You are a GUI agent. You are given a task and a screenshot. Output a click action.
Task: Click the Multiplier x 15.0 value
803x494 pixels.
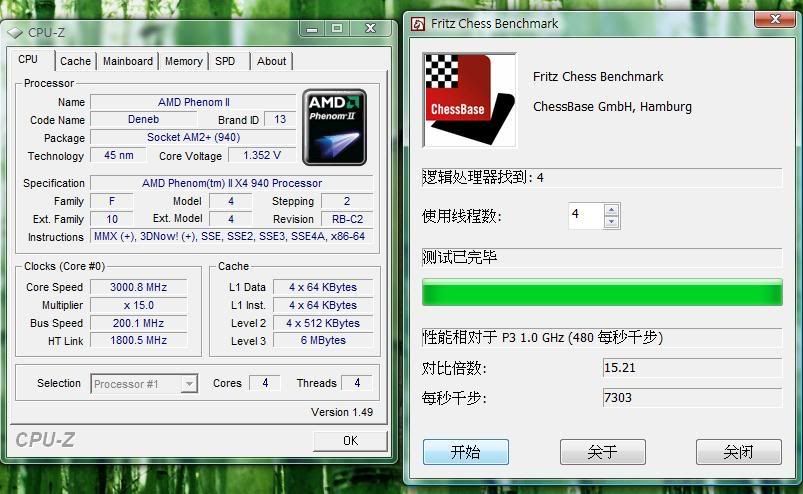click(138, 305)
